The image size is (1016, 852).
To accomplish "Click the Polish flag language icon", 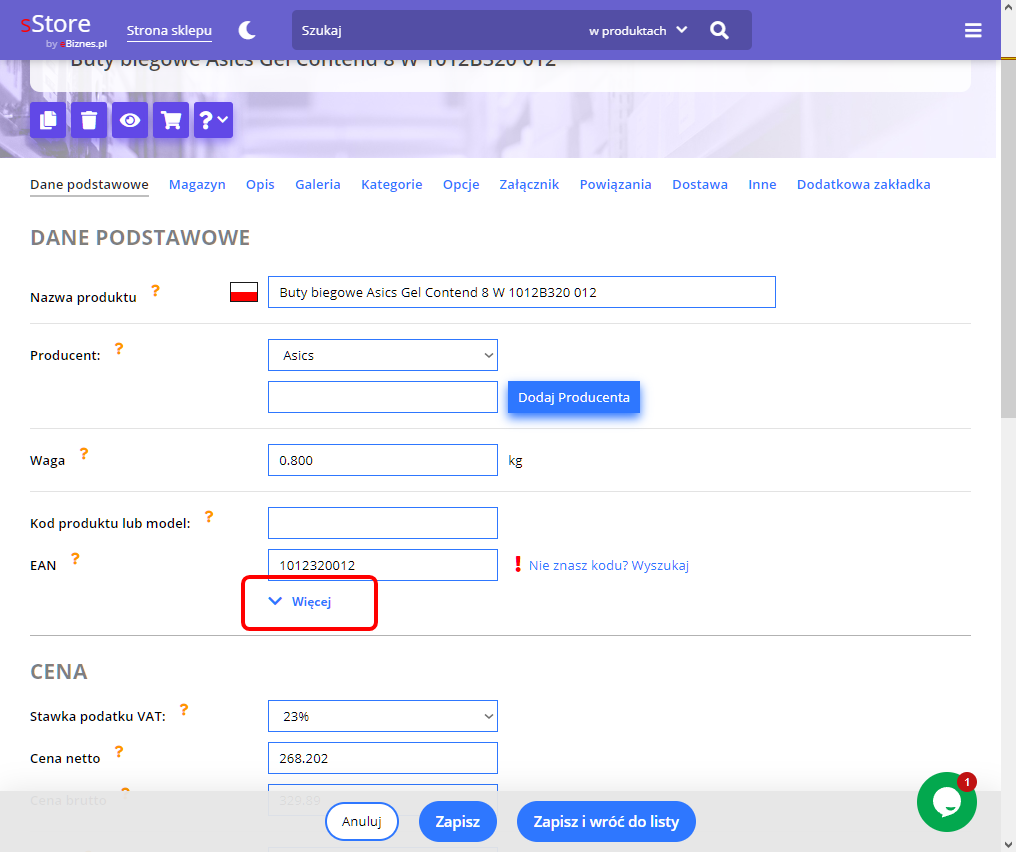I will point(244,292).
